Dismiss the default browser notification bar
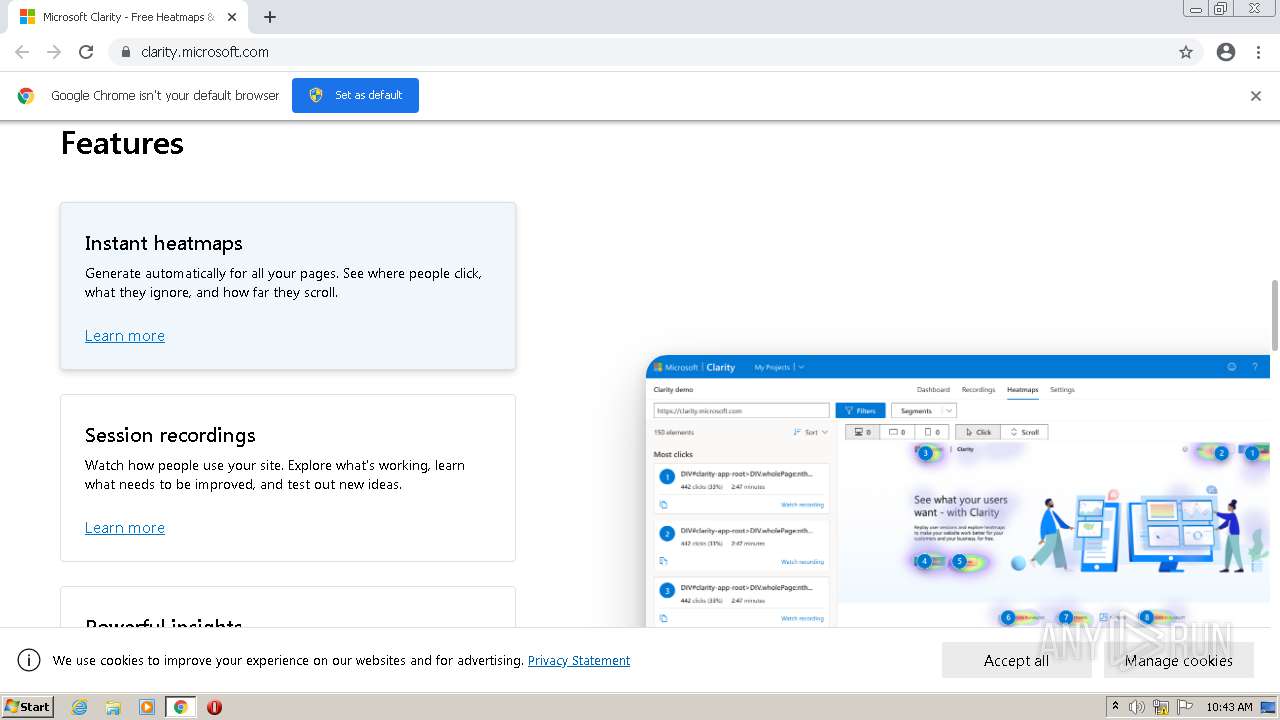Image resolution: width=1280 pixels, height=720 pixels. 1256,96
